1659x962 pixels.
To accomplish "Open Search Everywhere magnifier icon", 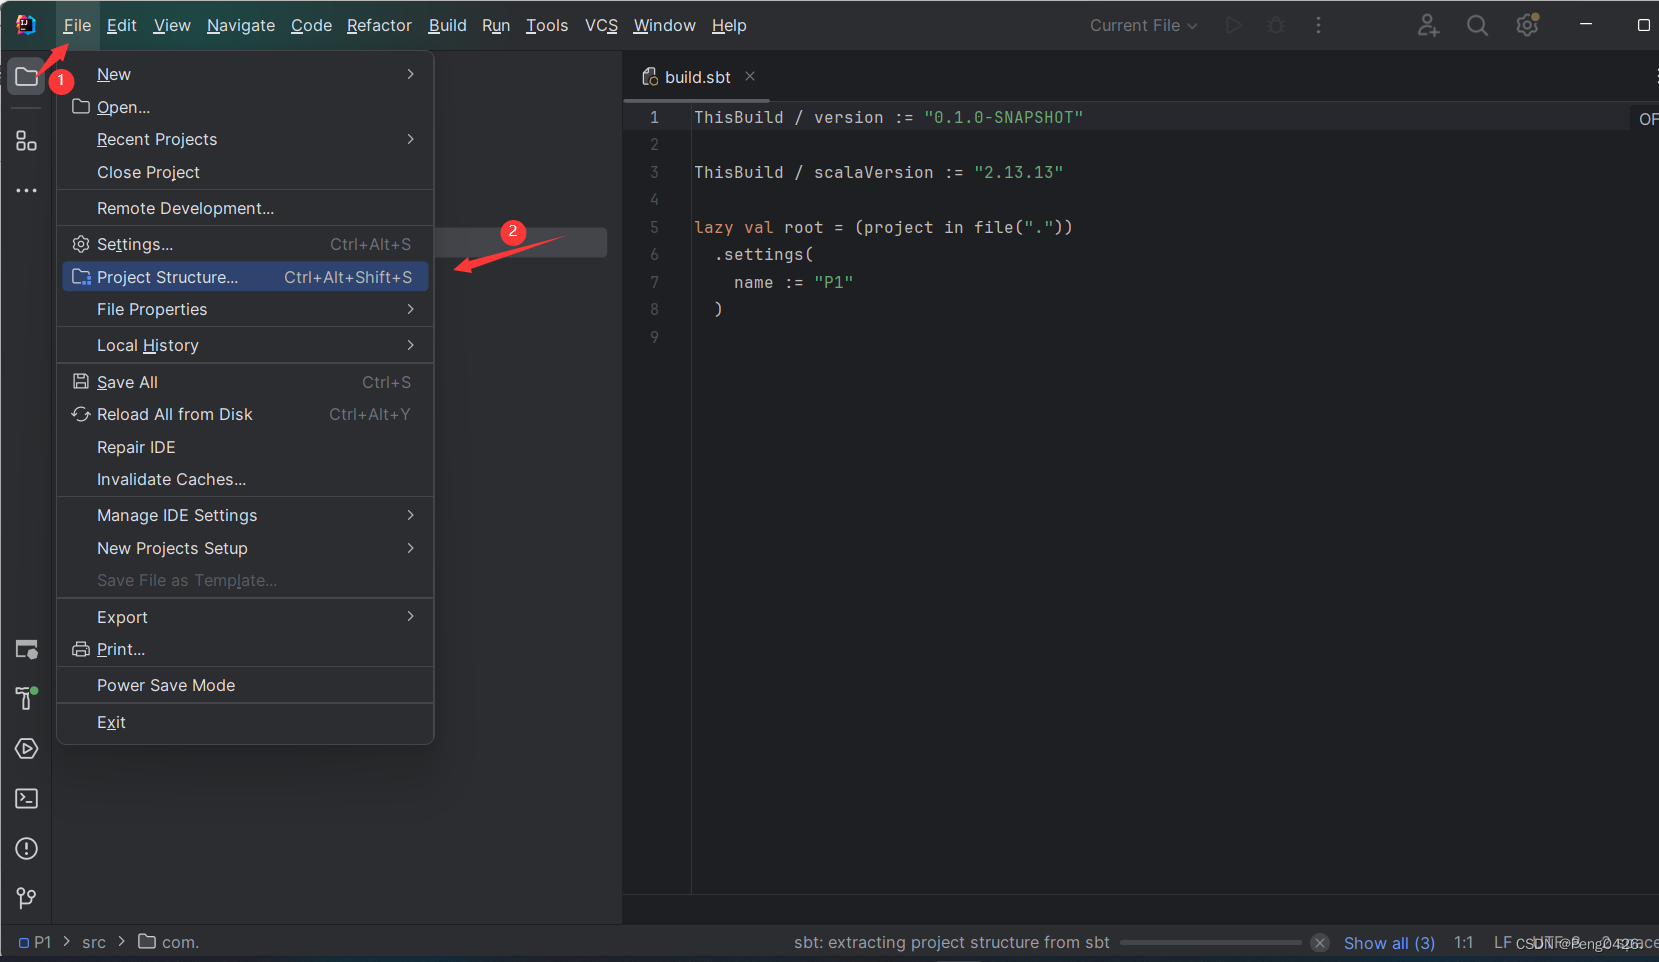I will [x=1477, y=25].
